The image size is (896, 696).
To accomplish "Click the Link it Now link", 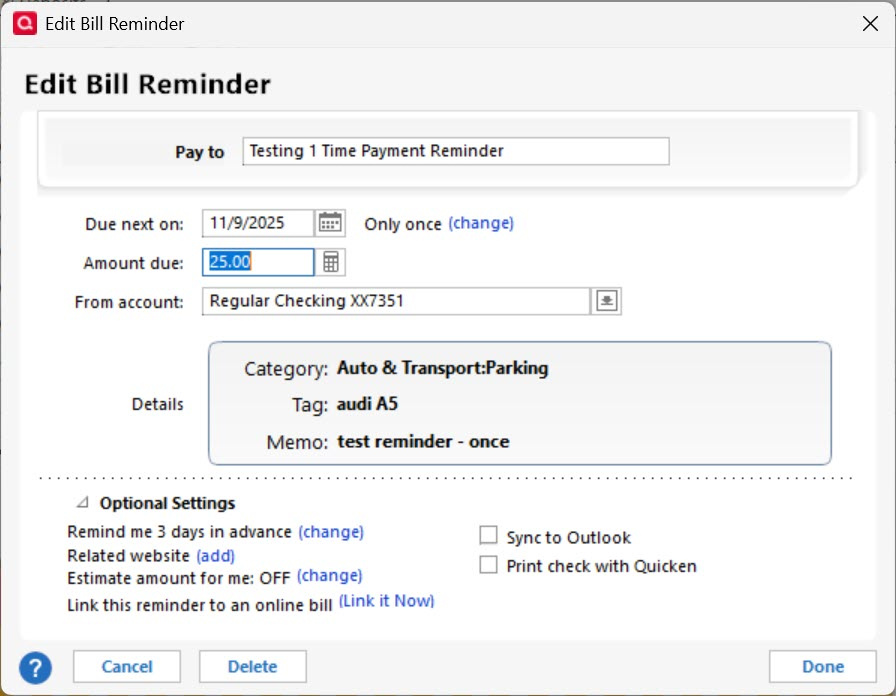I will point(386,601).
